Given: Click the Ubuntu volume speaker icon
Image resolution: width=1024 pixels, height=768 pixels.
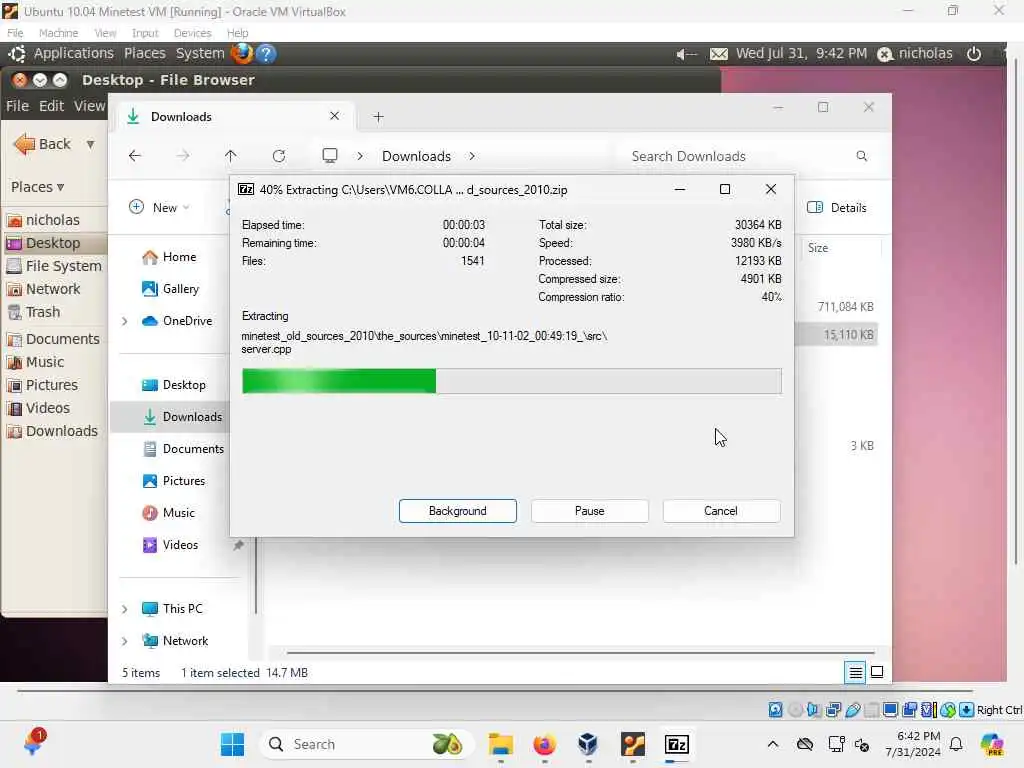Looking at the screenshot, I should 686,54.
